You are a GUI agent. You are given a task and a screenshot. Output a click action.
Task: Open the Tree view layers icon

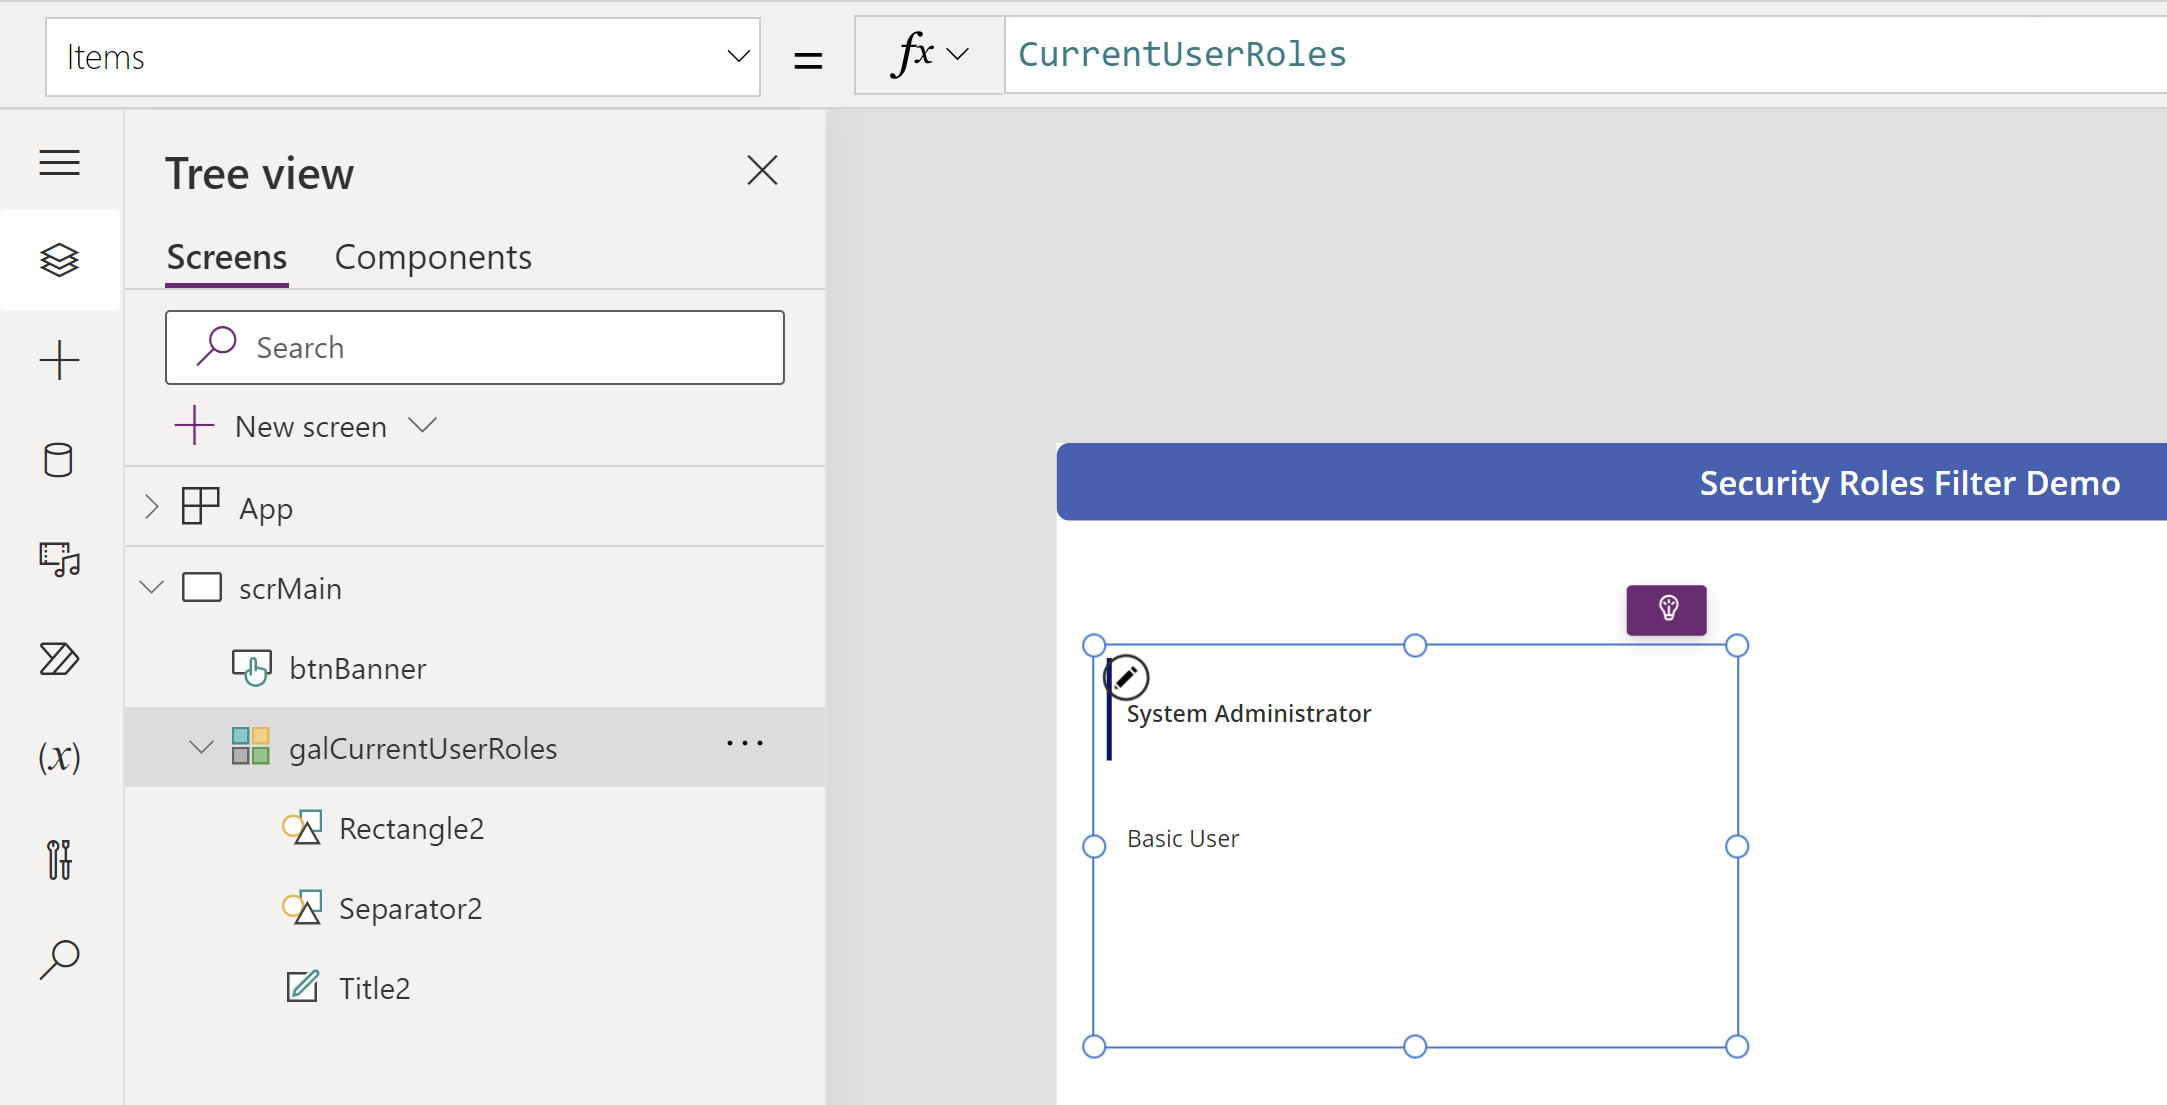click(60, 260)
